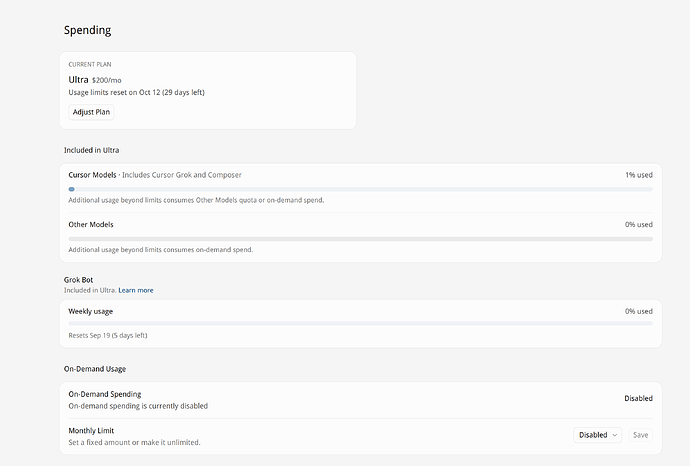Image resolution: width=690 pixels, height=466 pixels.
Task: Click the Included in Ultra section heading
Action: (92, 150)
